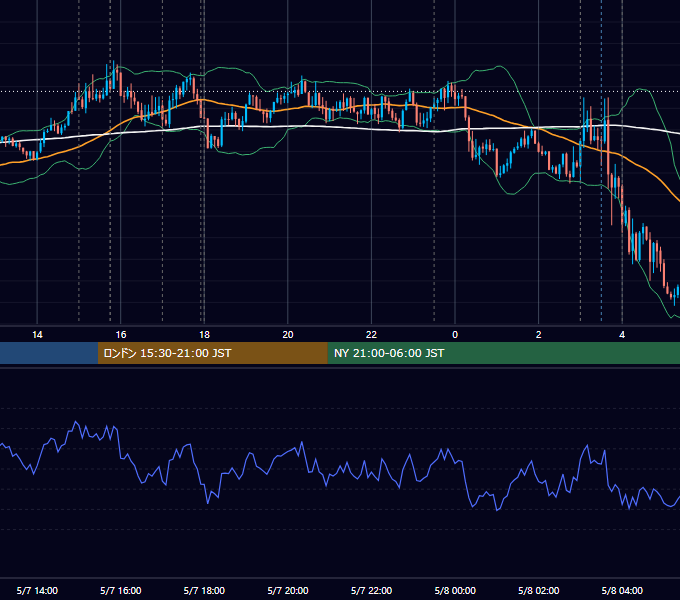The width and height of the screenshot is (680, 600).
Task: Click the 16 hour label on price chart axis
Action: [121, 335]
